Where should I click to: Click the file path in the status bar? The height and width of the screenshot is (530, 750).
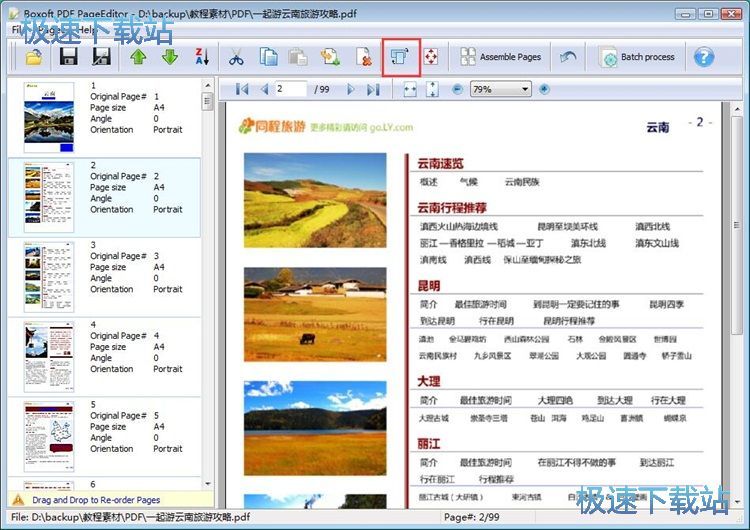pos(131,517)
